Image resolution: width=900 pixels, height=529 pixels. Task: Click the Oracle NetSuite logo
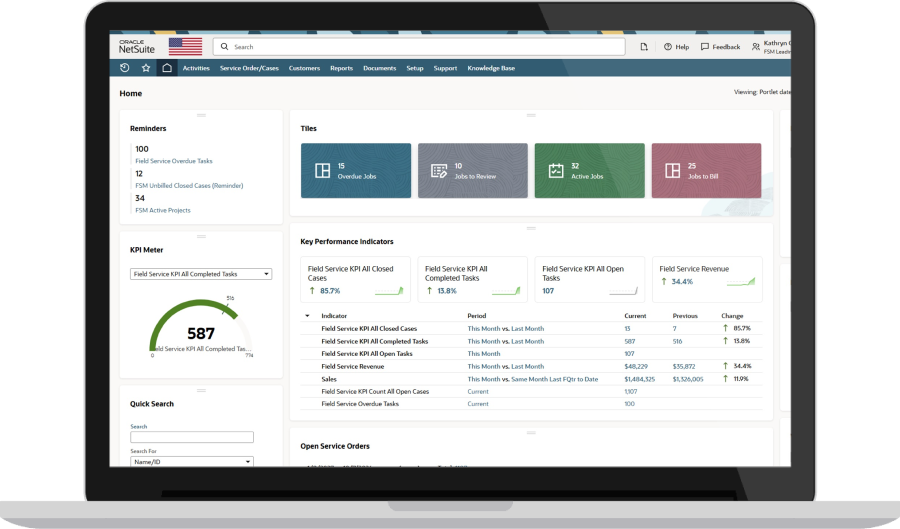[137, 46]
